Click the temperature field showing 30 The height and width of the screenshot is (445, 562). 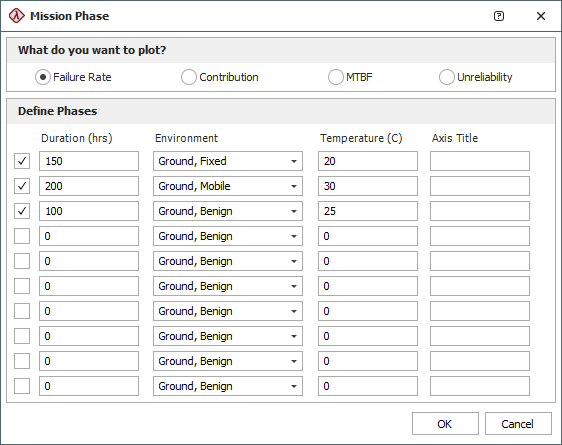tap(368, 186)
